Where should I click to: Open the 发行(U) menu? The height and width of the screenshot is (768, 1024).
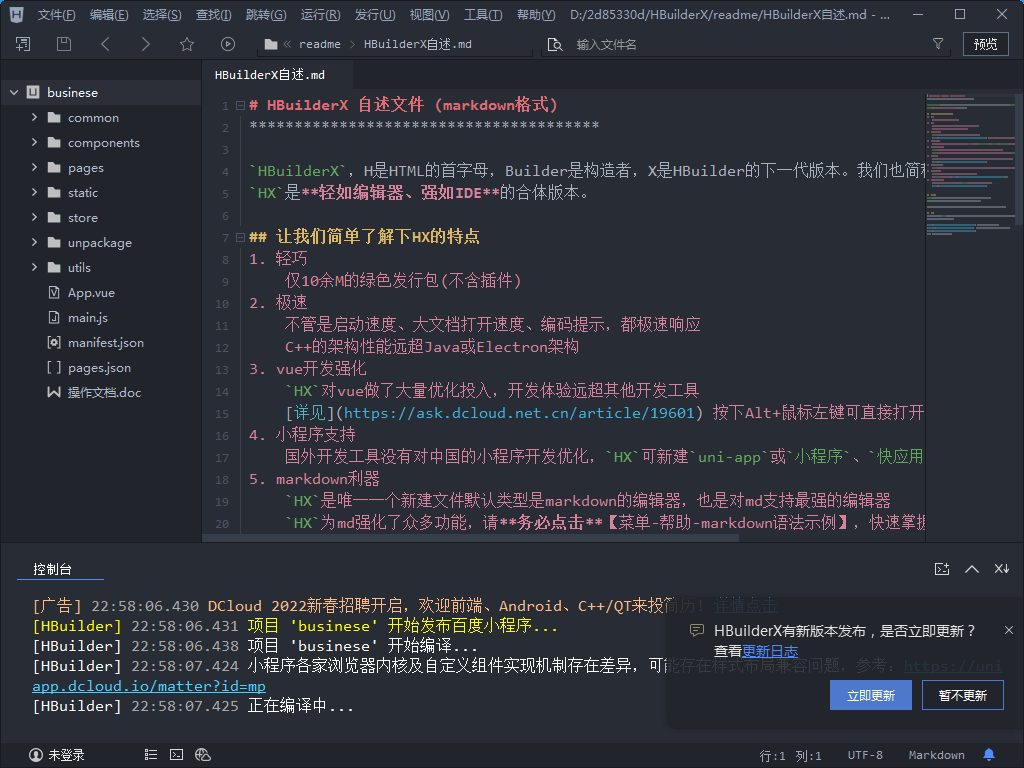[375, 15]
